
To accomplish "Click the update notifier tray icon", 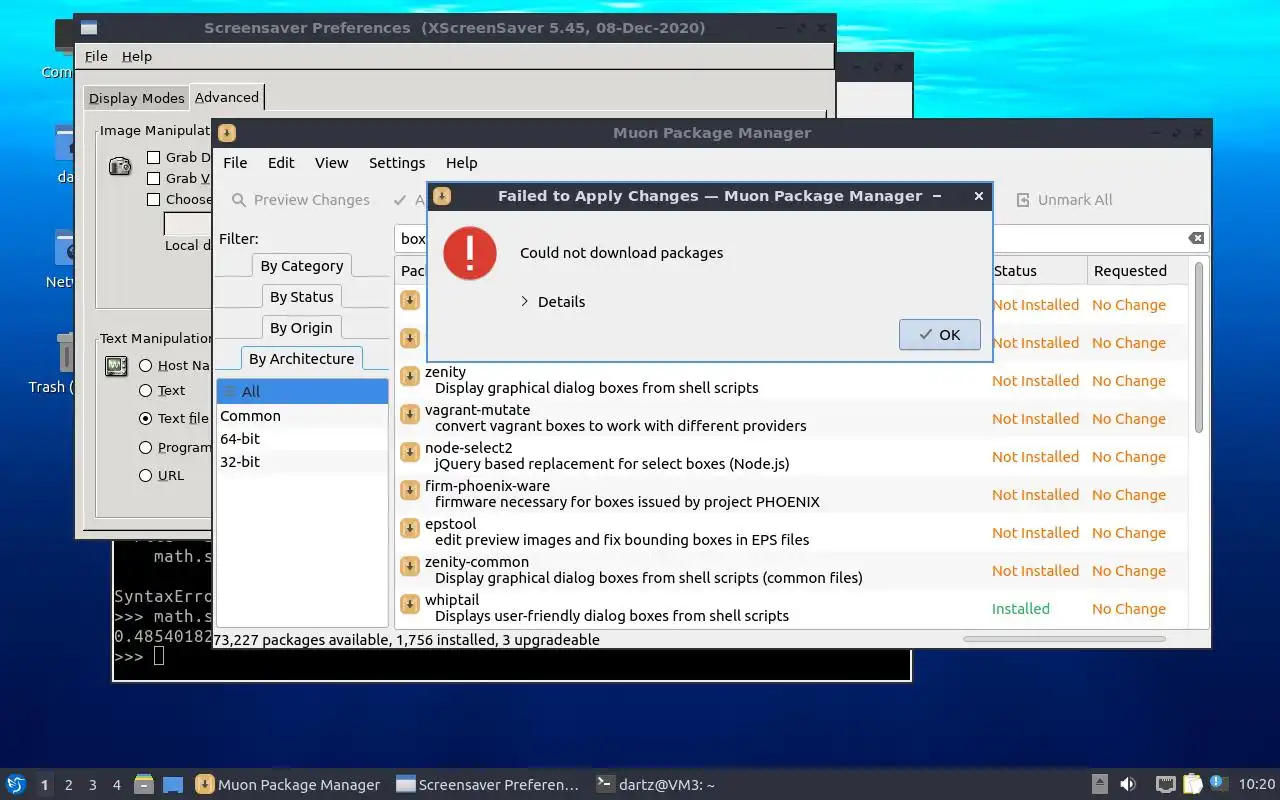I will pyautogui.click(x=1218, y=783).
